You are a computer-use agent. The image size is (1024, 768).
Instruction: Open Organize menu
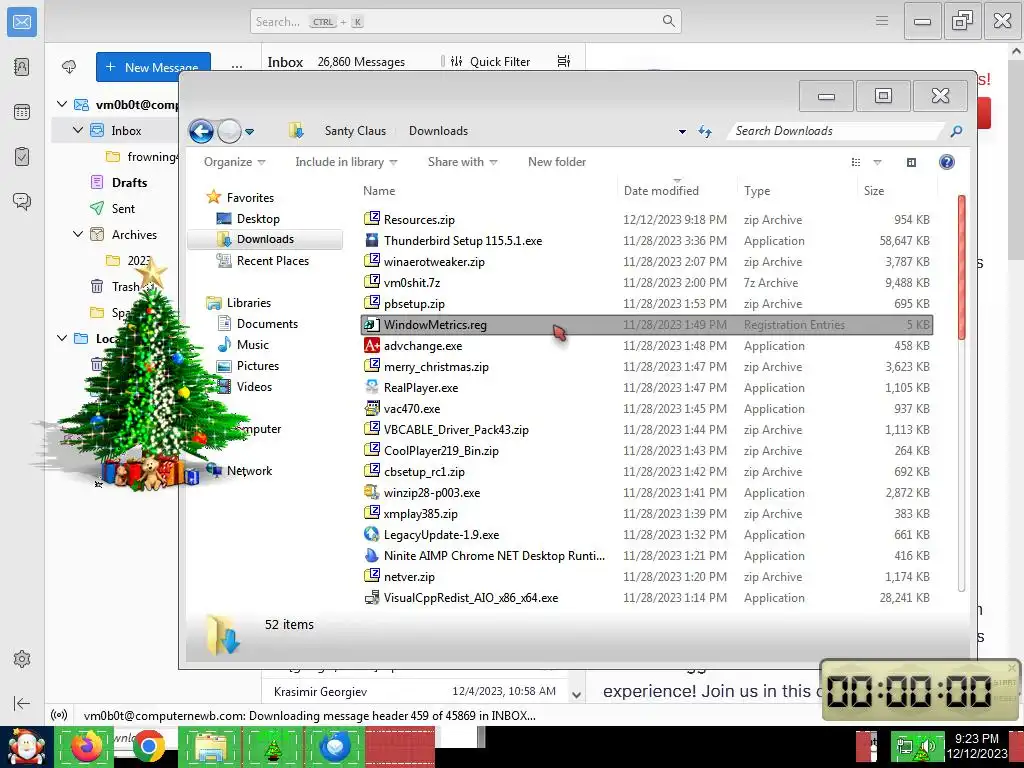coord(234,162)
